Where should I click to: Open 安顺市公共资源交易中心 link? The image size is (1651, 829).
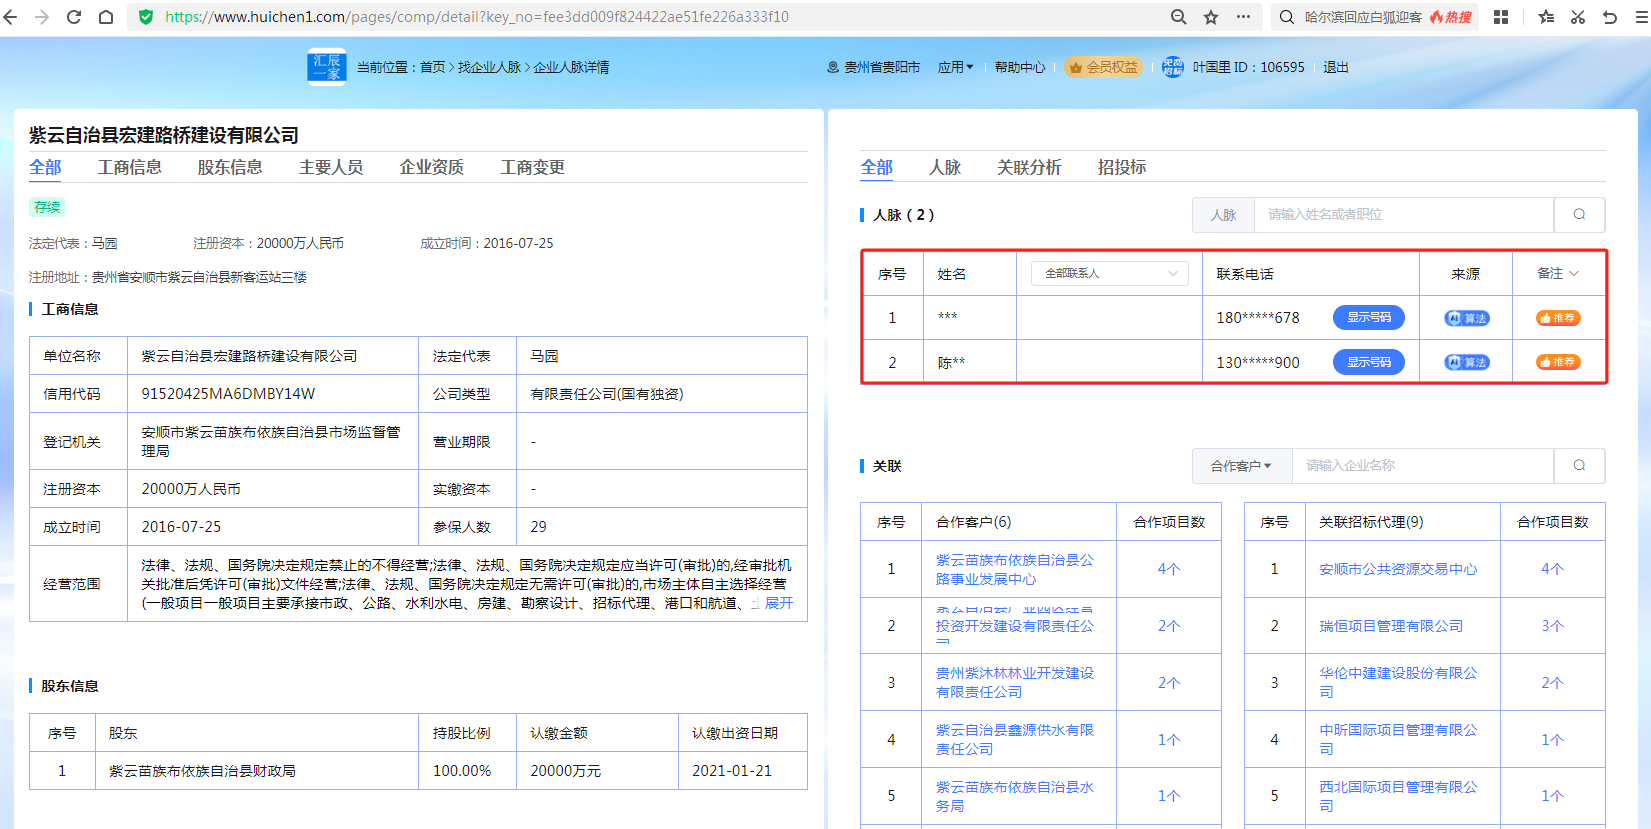tap(1398, 569)
